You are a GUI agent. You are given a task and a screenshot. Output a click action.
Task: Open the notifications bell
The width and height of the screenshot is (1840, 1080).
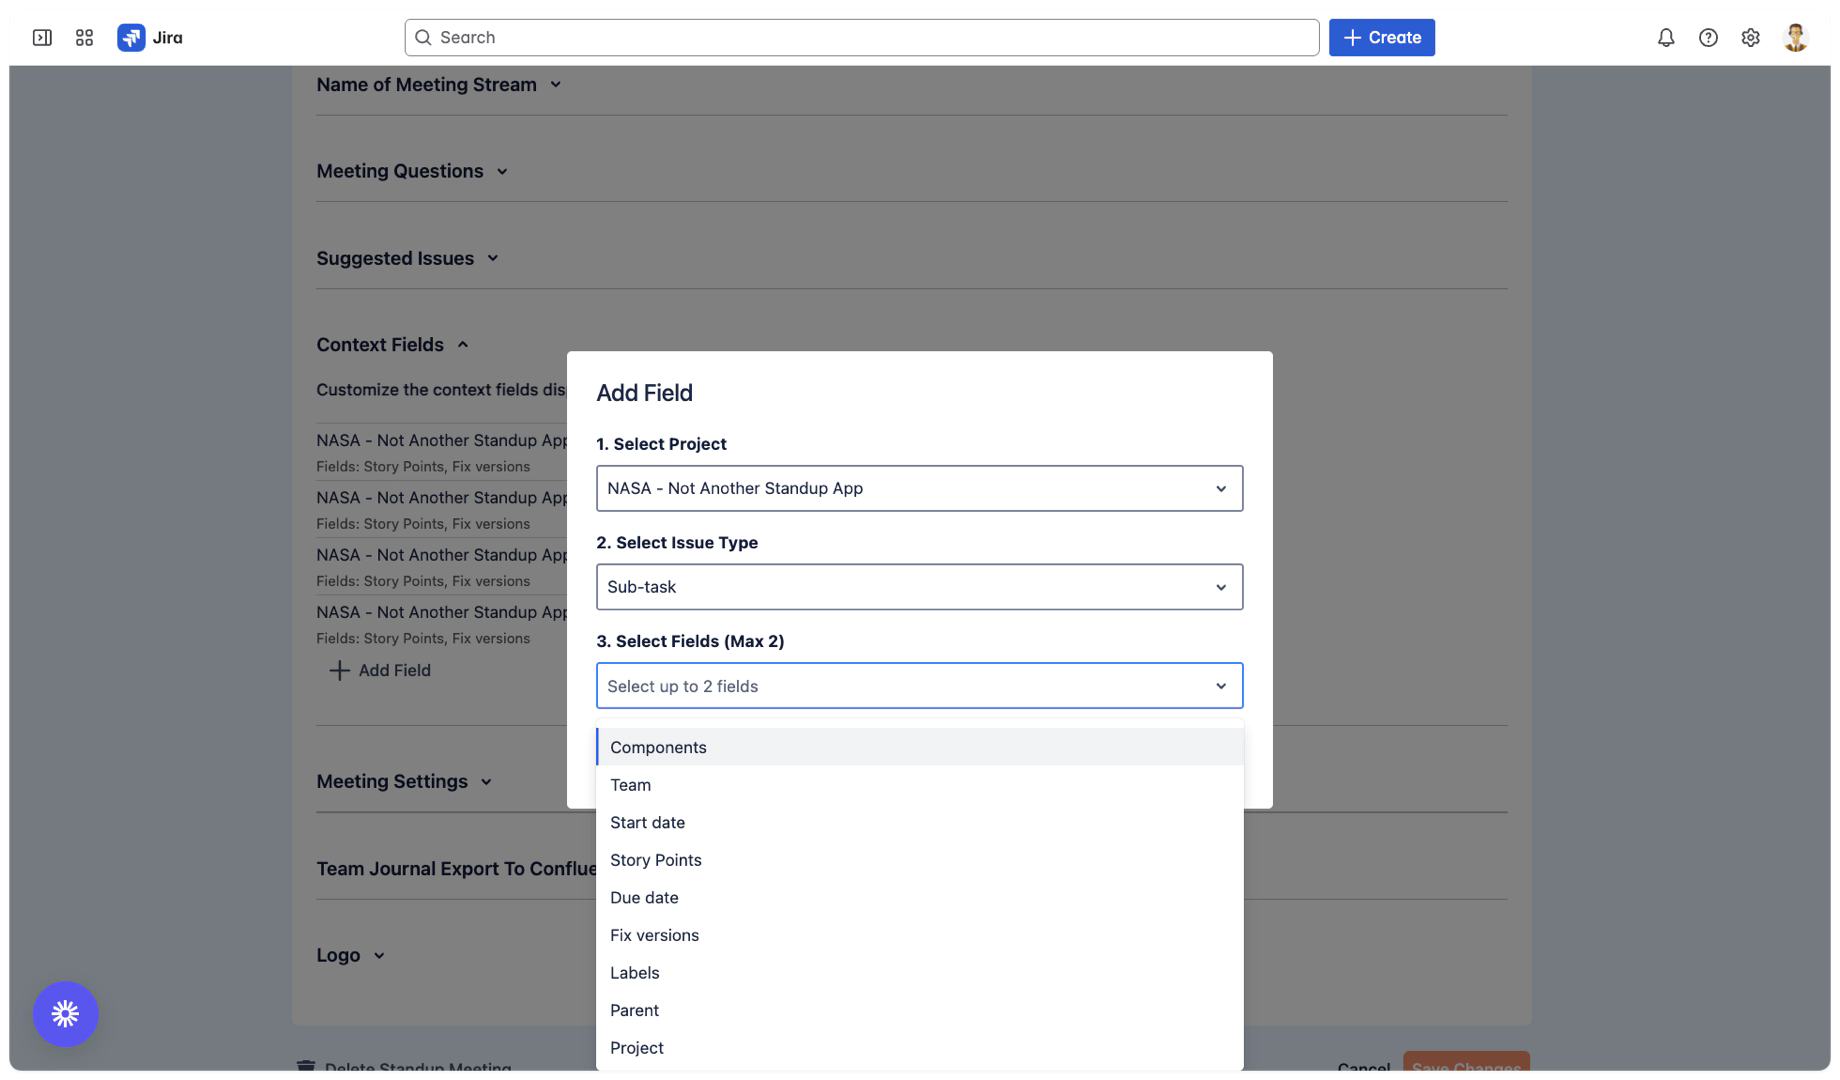(x=1666, y=37)
